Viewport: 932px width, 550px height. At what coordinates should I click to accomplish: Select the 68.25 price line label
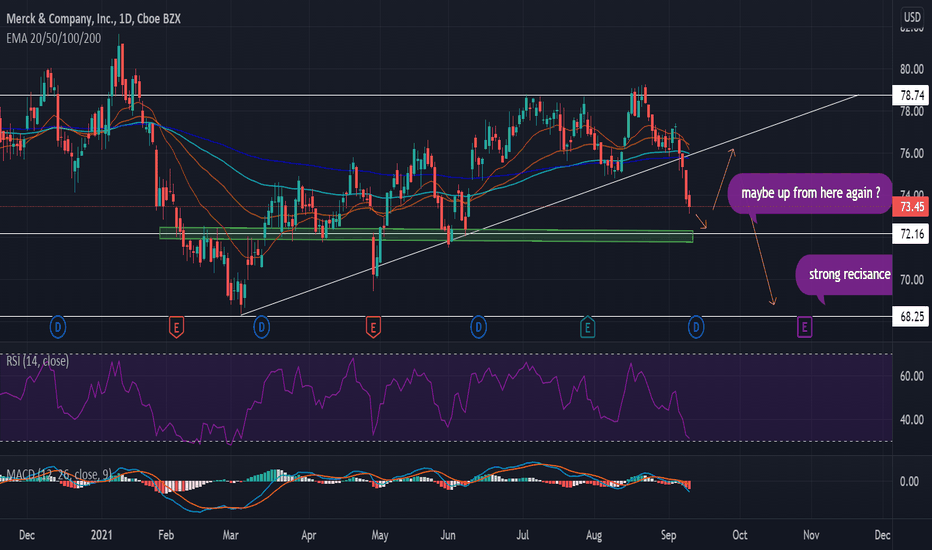tap(911, 316)
